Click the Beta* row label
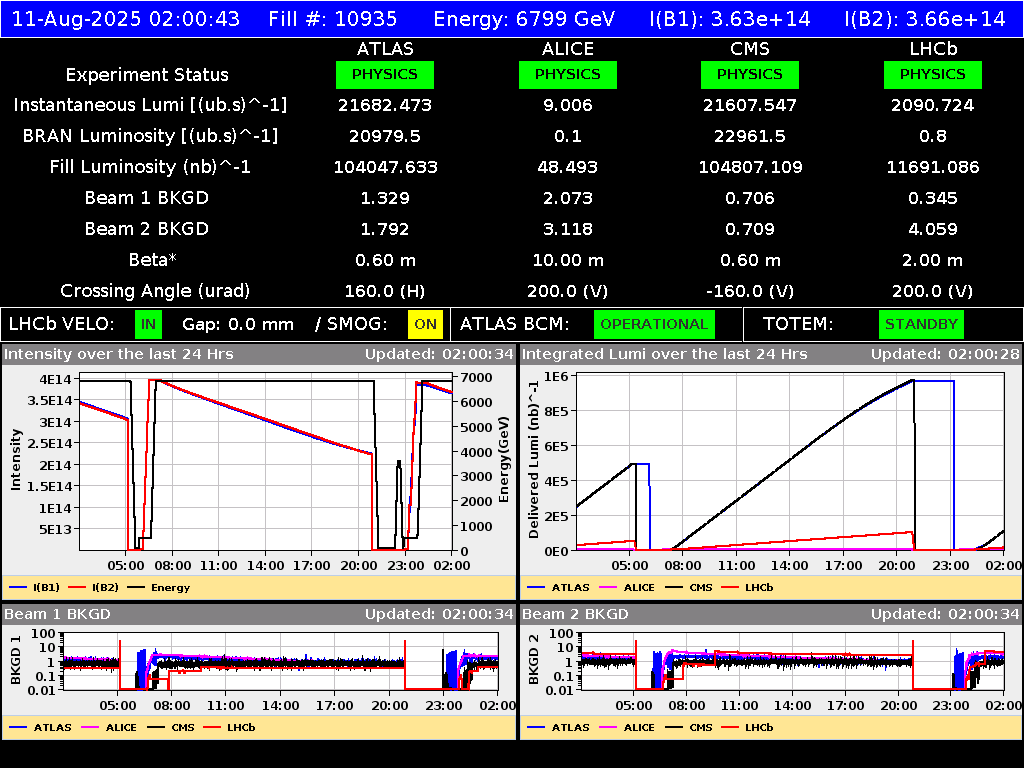The width and height of the screenshot is (1024, 768). (x=153, y=260)
